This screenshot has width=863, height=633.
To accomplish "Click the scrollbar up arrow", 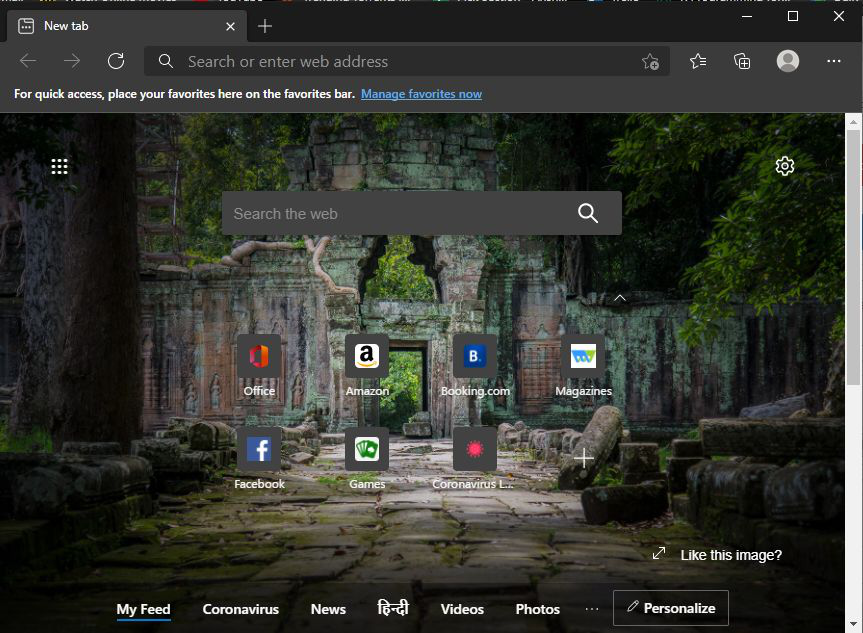I will [x=853, y=122].
